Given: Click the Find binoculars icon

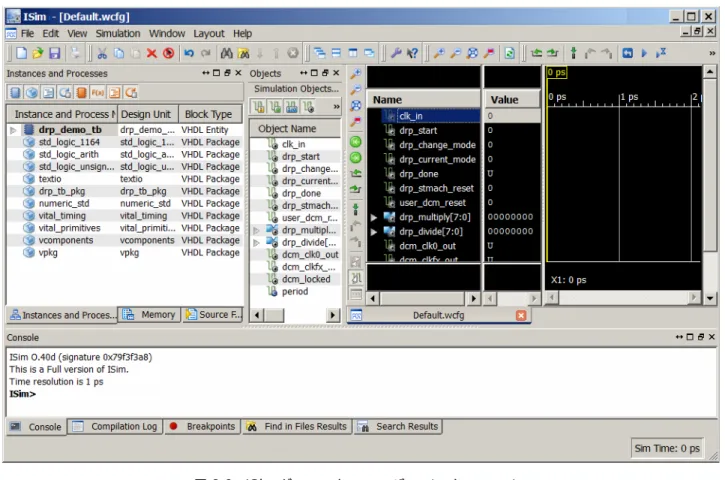Looking at the screenshot, I should [226, 53].
